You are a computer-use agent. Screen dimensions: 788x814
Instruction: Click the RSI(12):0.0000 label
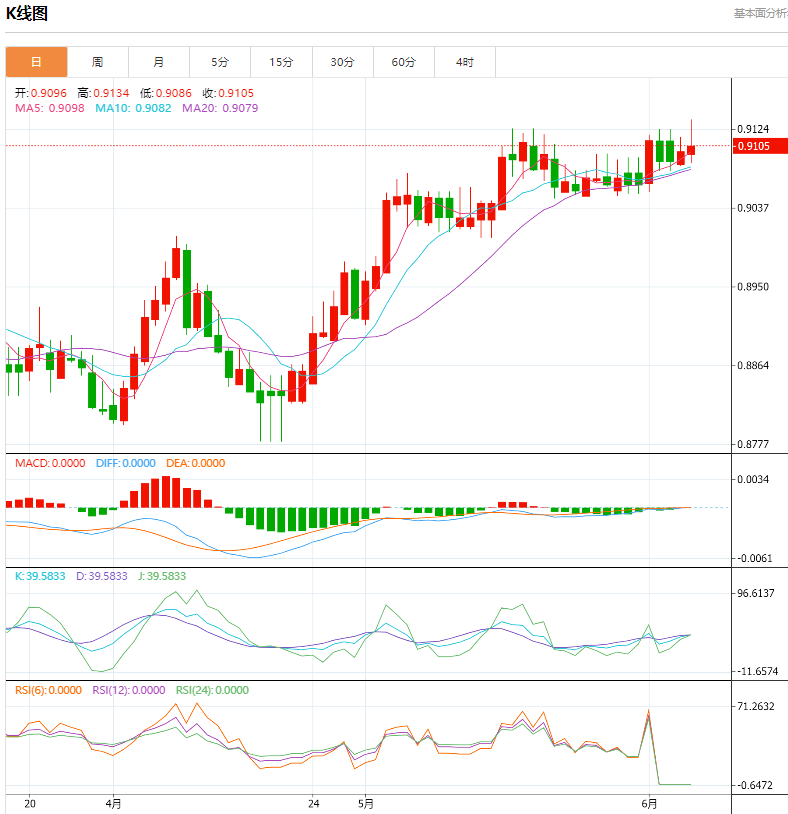click(x=129, y=690)
